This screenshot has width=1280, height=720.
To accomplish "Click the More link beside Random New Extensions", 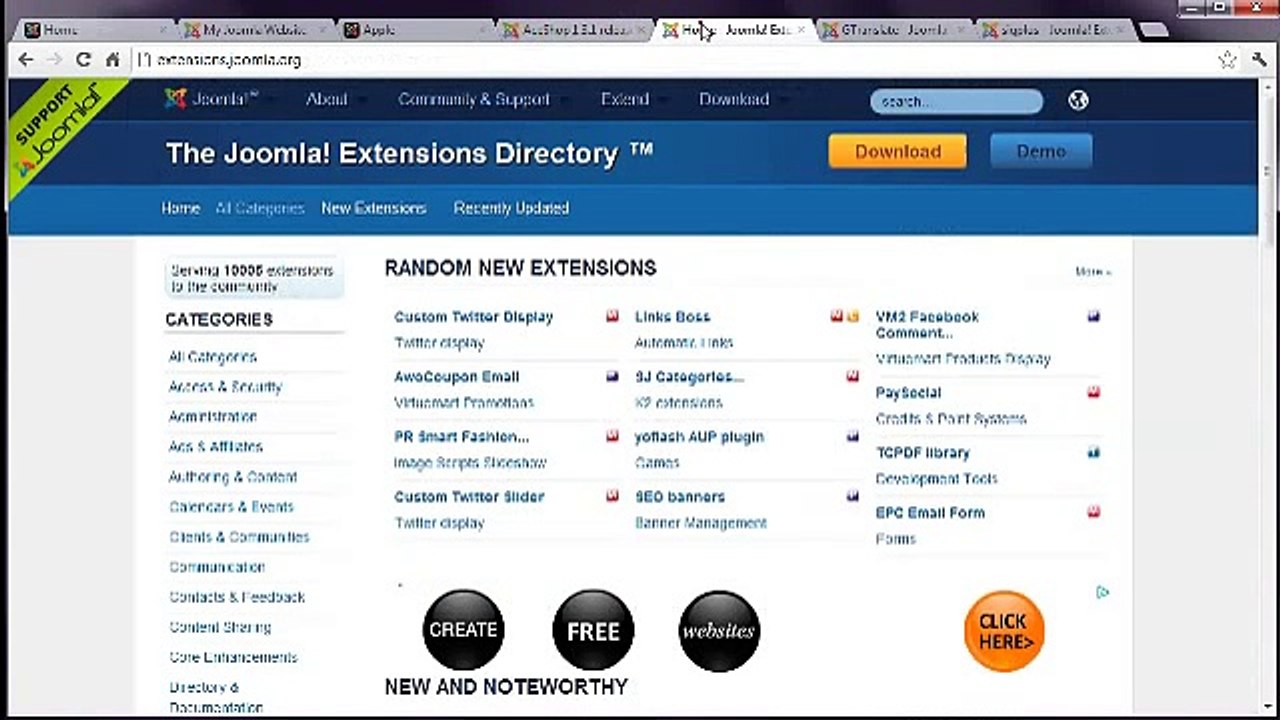I will coord(1092,272).
